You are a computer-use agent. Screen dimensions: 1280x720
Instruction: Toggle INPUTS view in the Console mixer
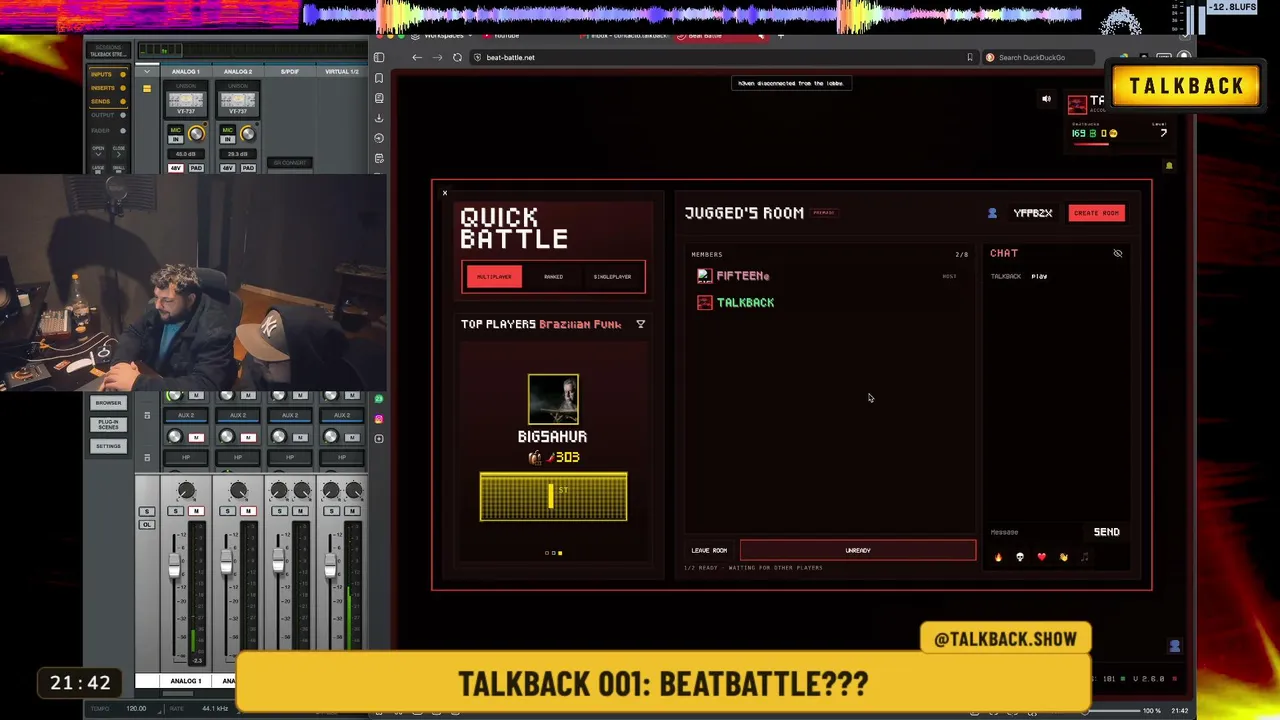(x=108, y=74)
